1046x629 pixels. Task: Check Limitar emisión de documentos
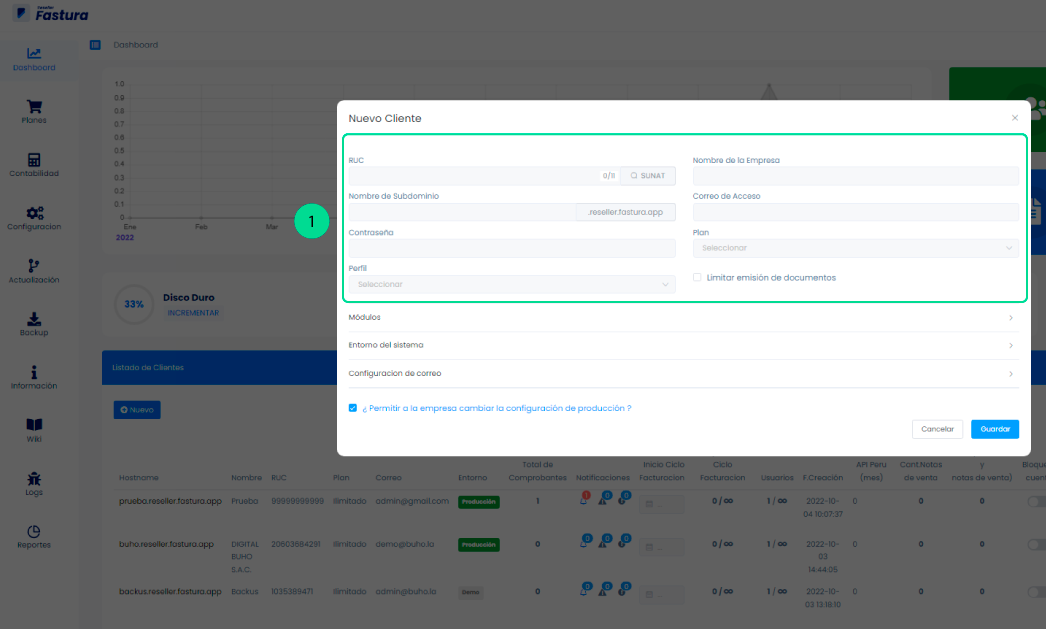click(697, 278)
